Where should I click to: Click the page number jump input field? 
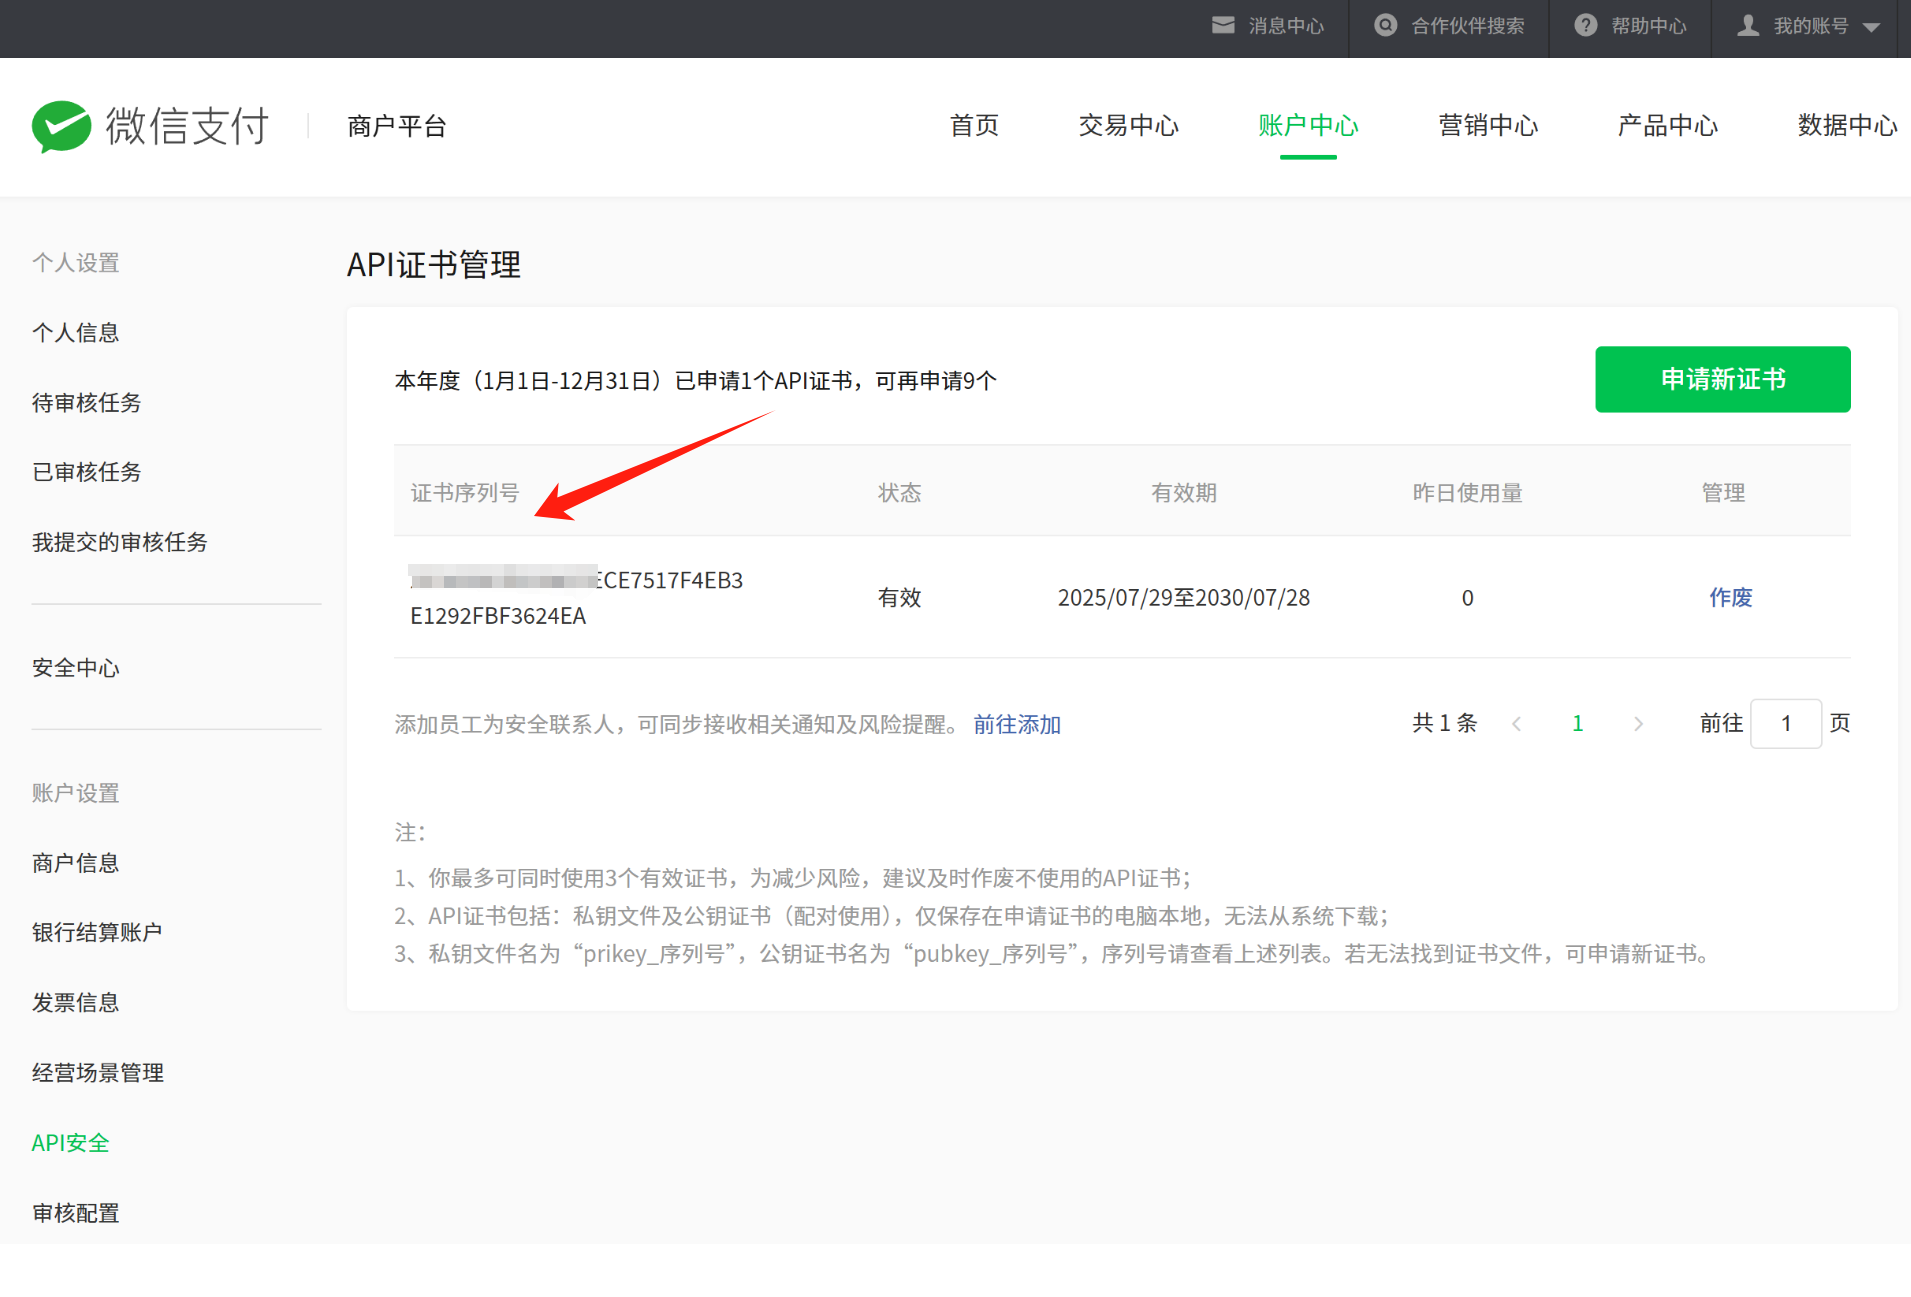[x=1786, y=723]
